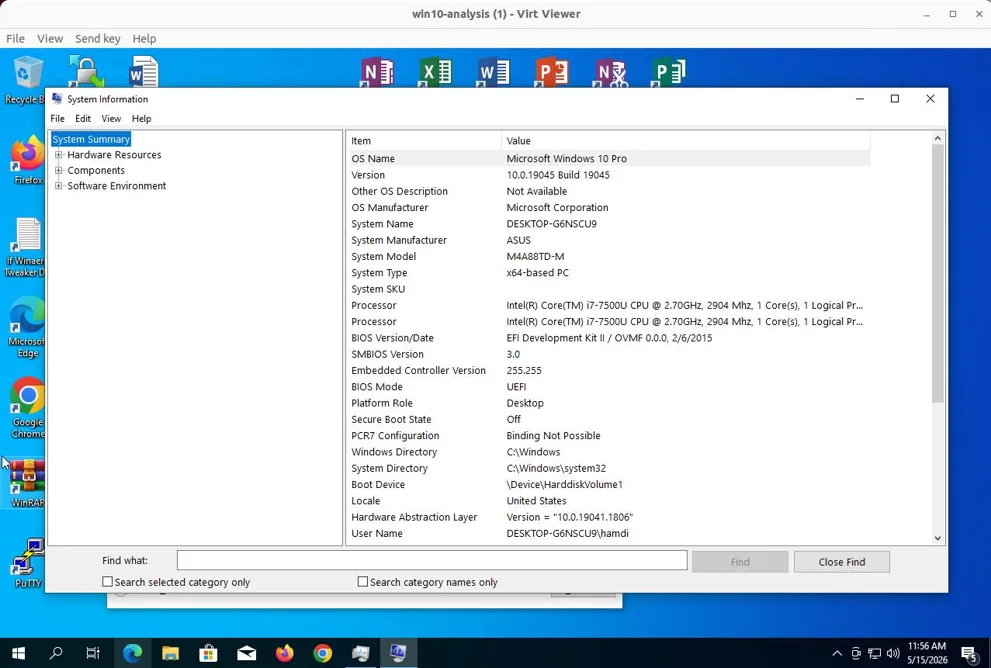Open System Information Help menu

coord(142,119)
